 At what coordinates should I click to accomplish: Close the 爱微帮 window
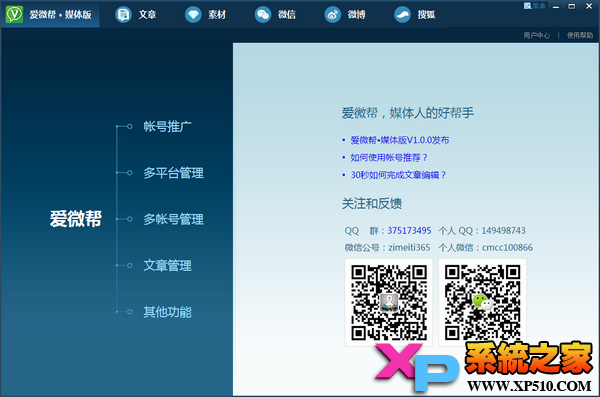point(589,6)
